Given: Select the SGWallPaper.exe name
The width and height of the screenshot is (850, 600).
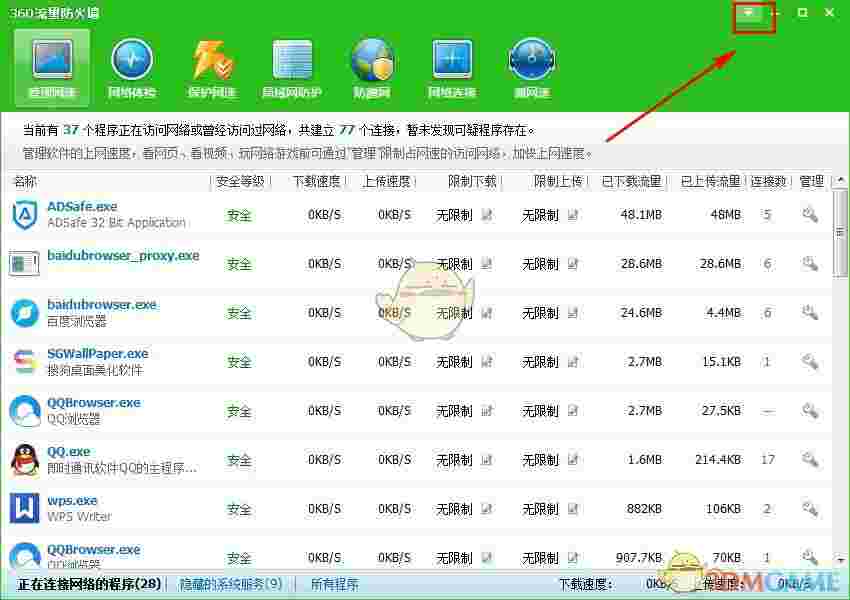Looking at the screenshot, I should [x=98, y=354].
